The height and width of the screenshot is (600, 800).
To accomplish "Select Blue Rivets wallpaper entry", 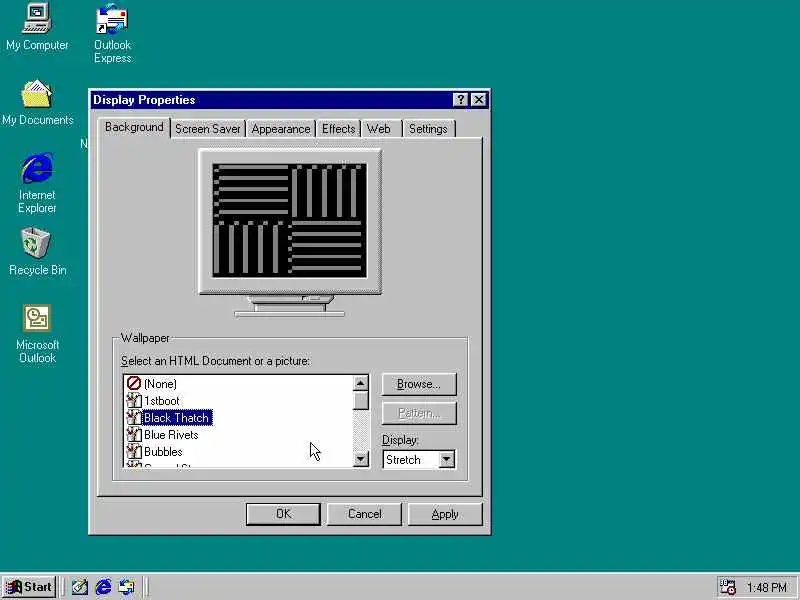I will click(171, 435).
